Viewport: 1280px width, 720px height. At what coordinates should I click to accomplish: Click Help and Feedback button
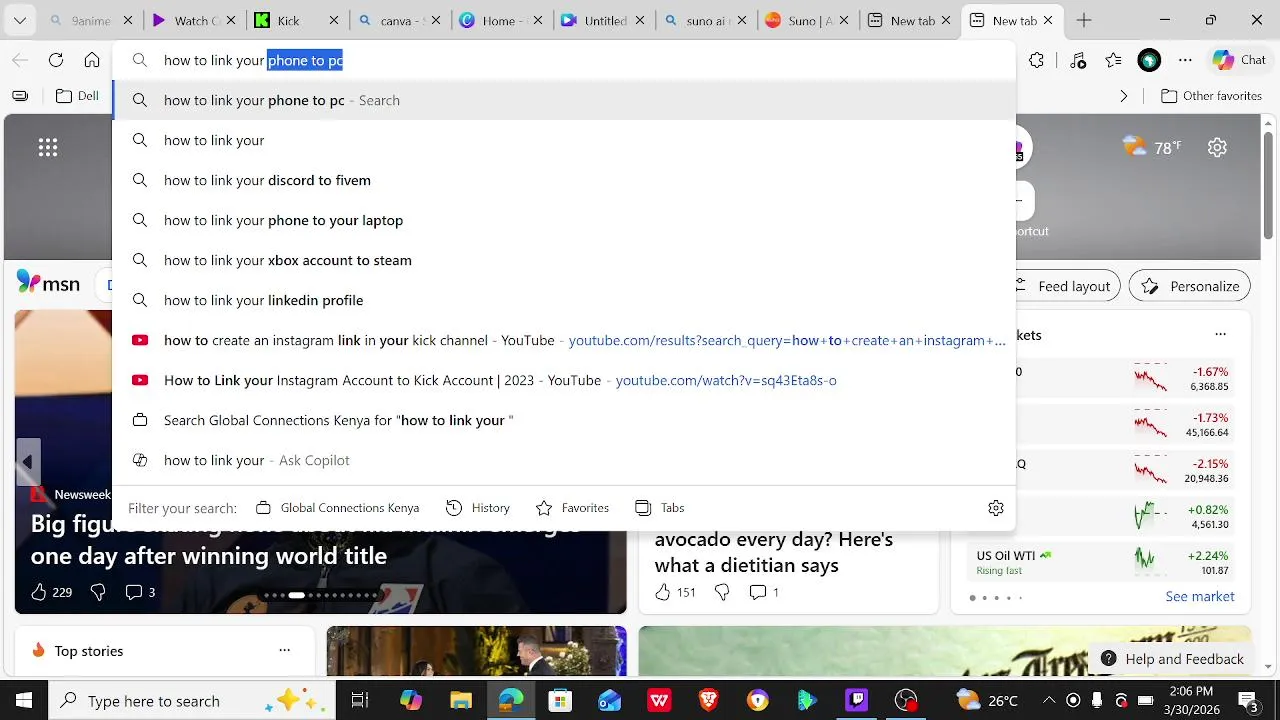coord(1172,659)
